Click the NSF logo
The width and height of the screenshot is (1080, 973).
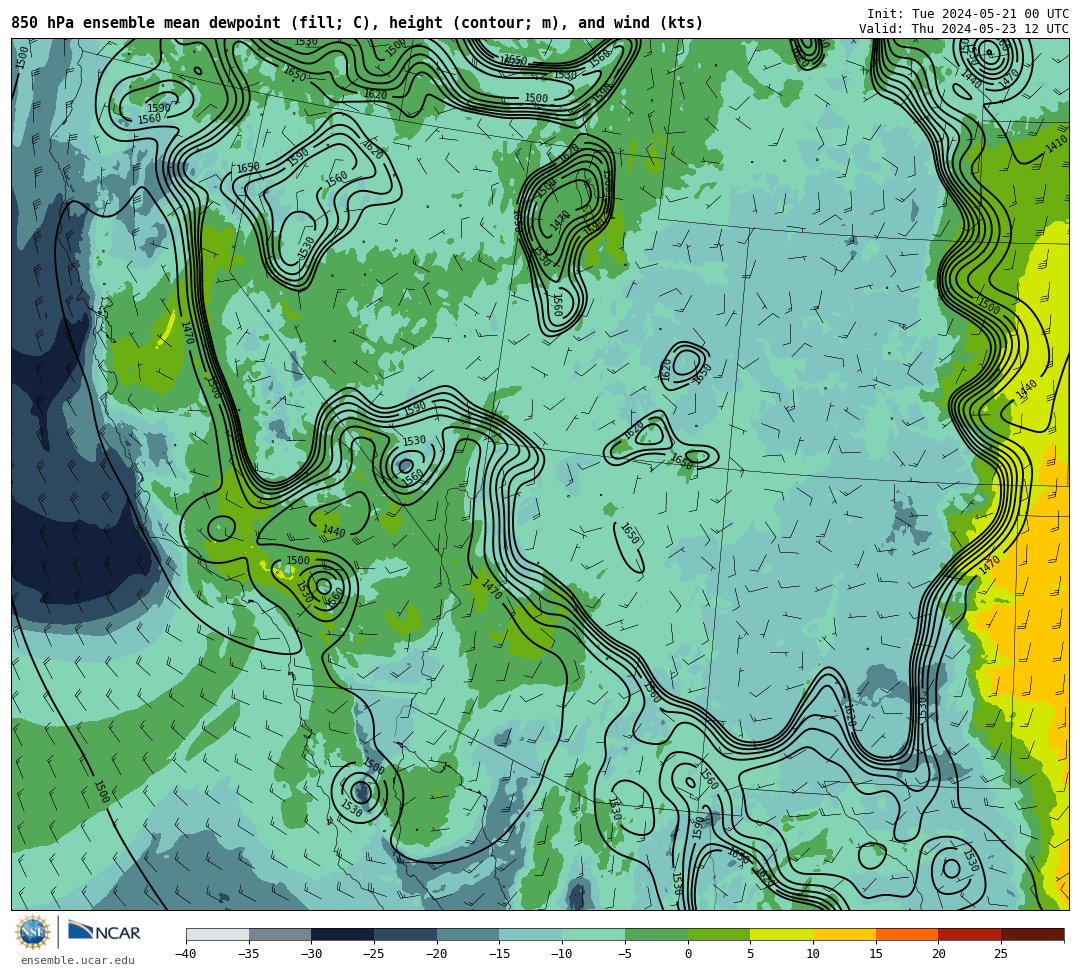point(32,934)
